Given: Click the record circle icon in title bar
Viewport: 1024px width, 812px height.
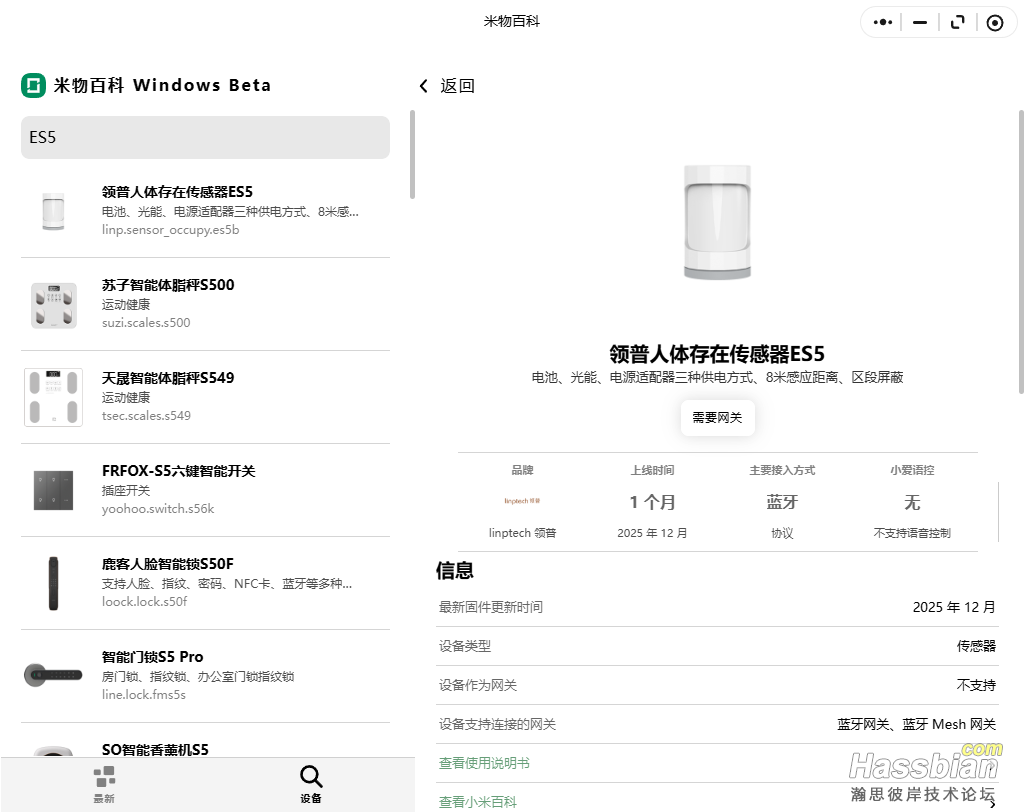Looking at the screenshot, I should pos(994,22).
